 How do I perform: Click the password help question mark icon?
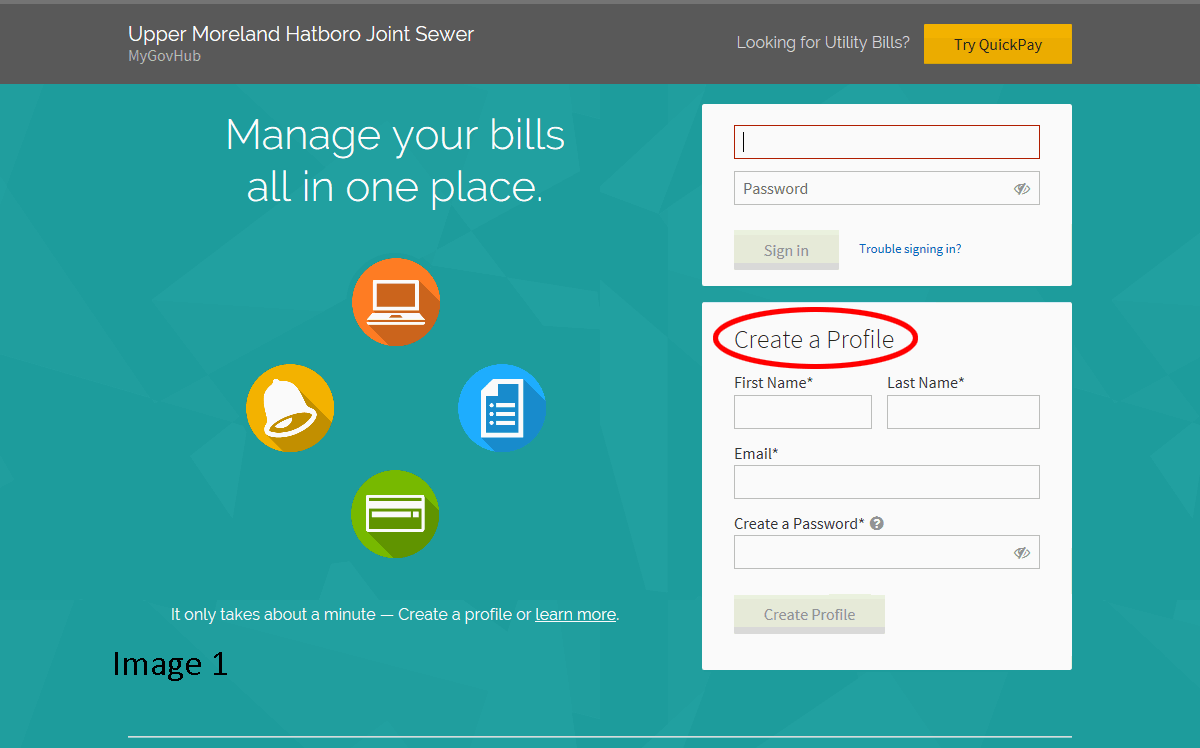[x=877, y=523]
